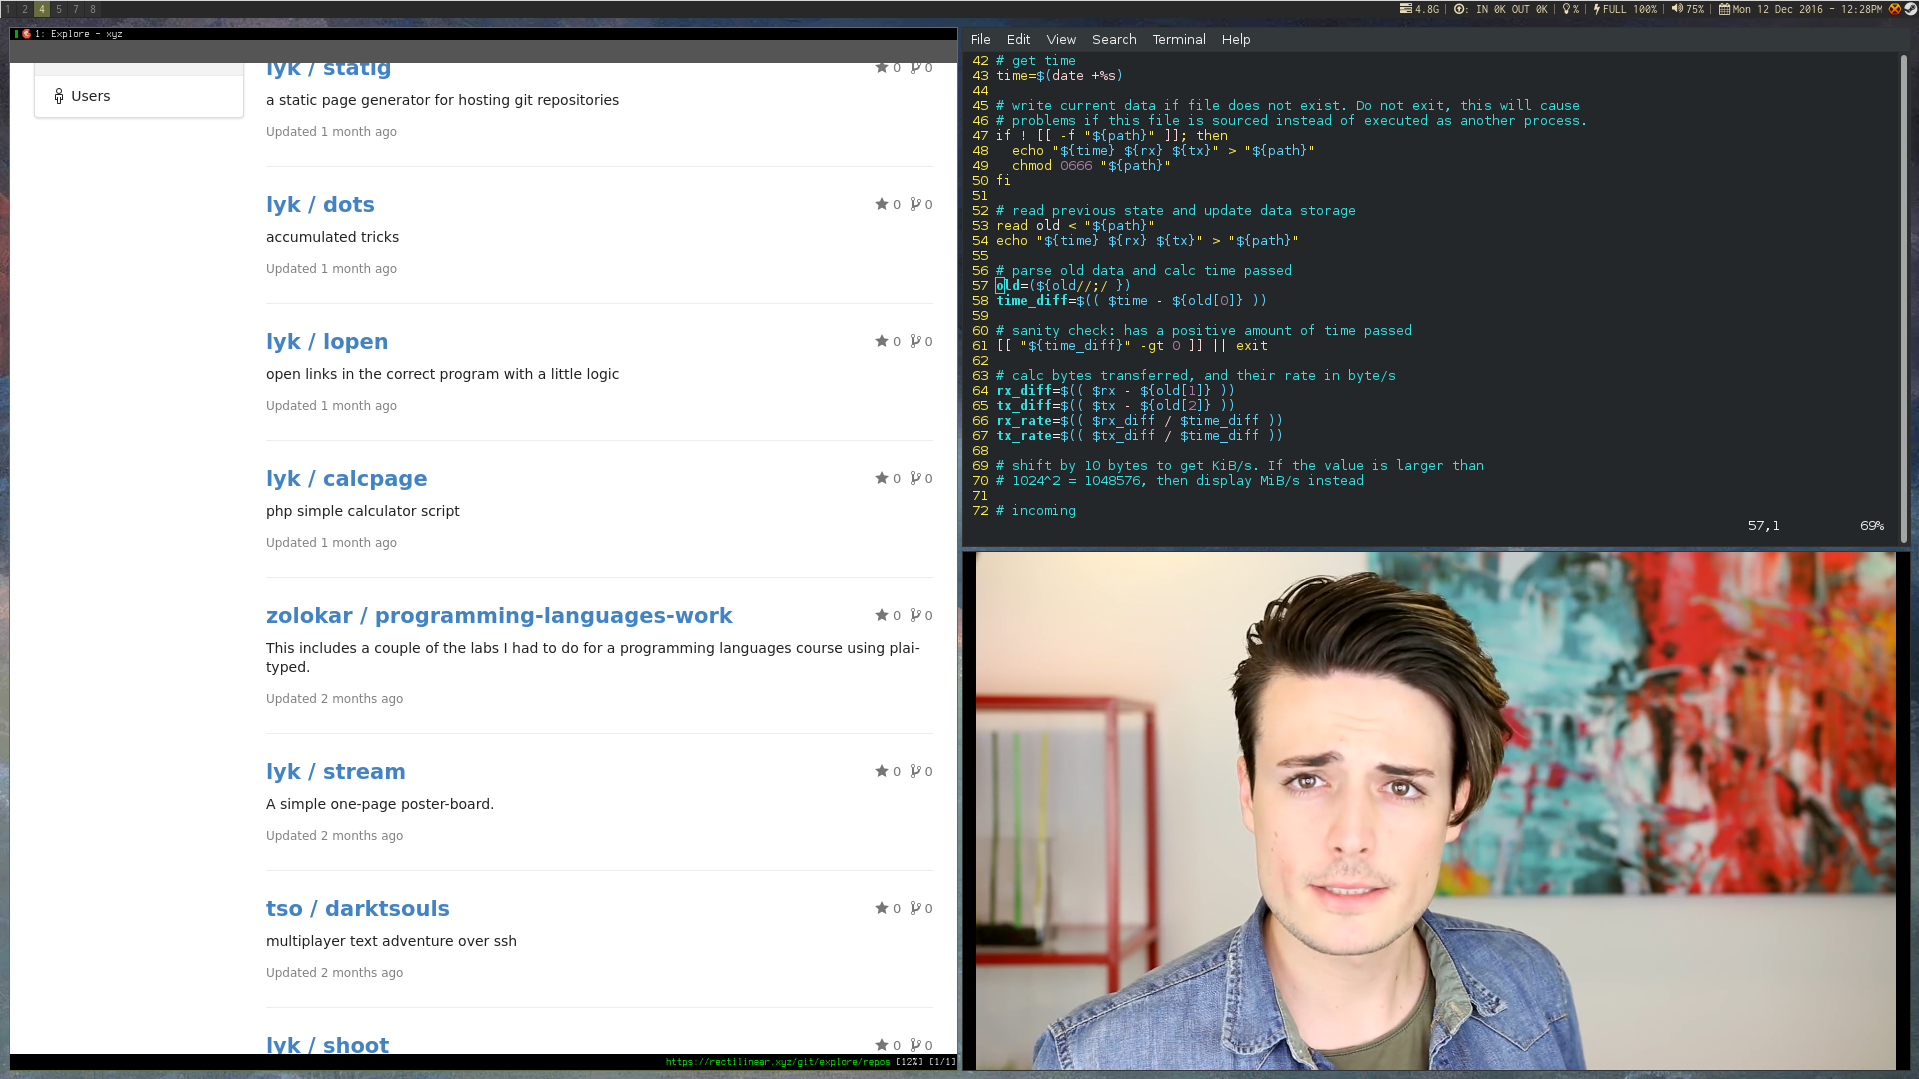Click vim line 43 'time=$(date +%s)'
Viewport: 1919px width, 1079px height.
click(x=1059, y=76)
